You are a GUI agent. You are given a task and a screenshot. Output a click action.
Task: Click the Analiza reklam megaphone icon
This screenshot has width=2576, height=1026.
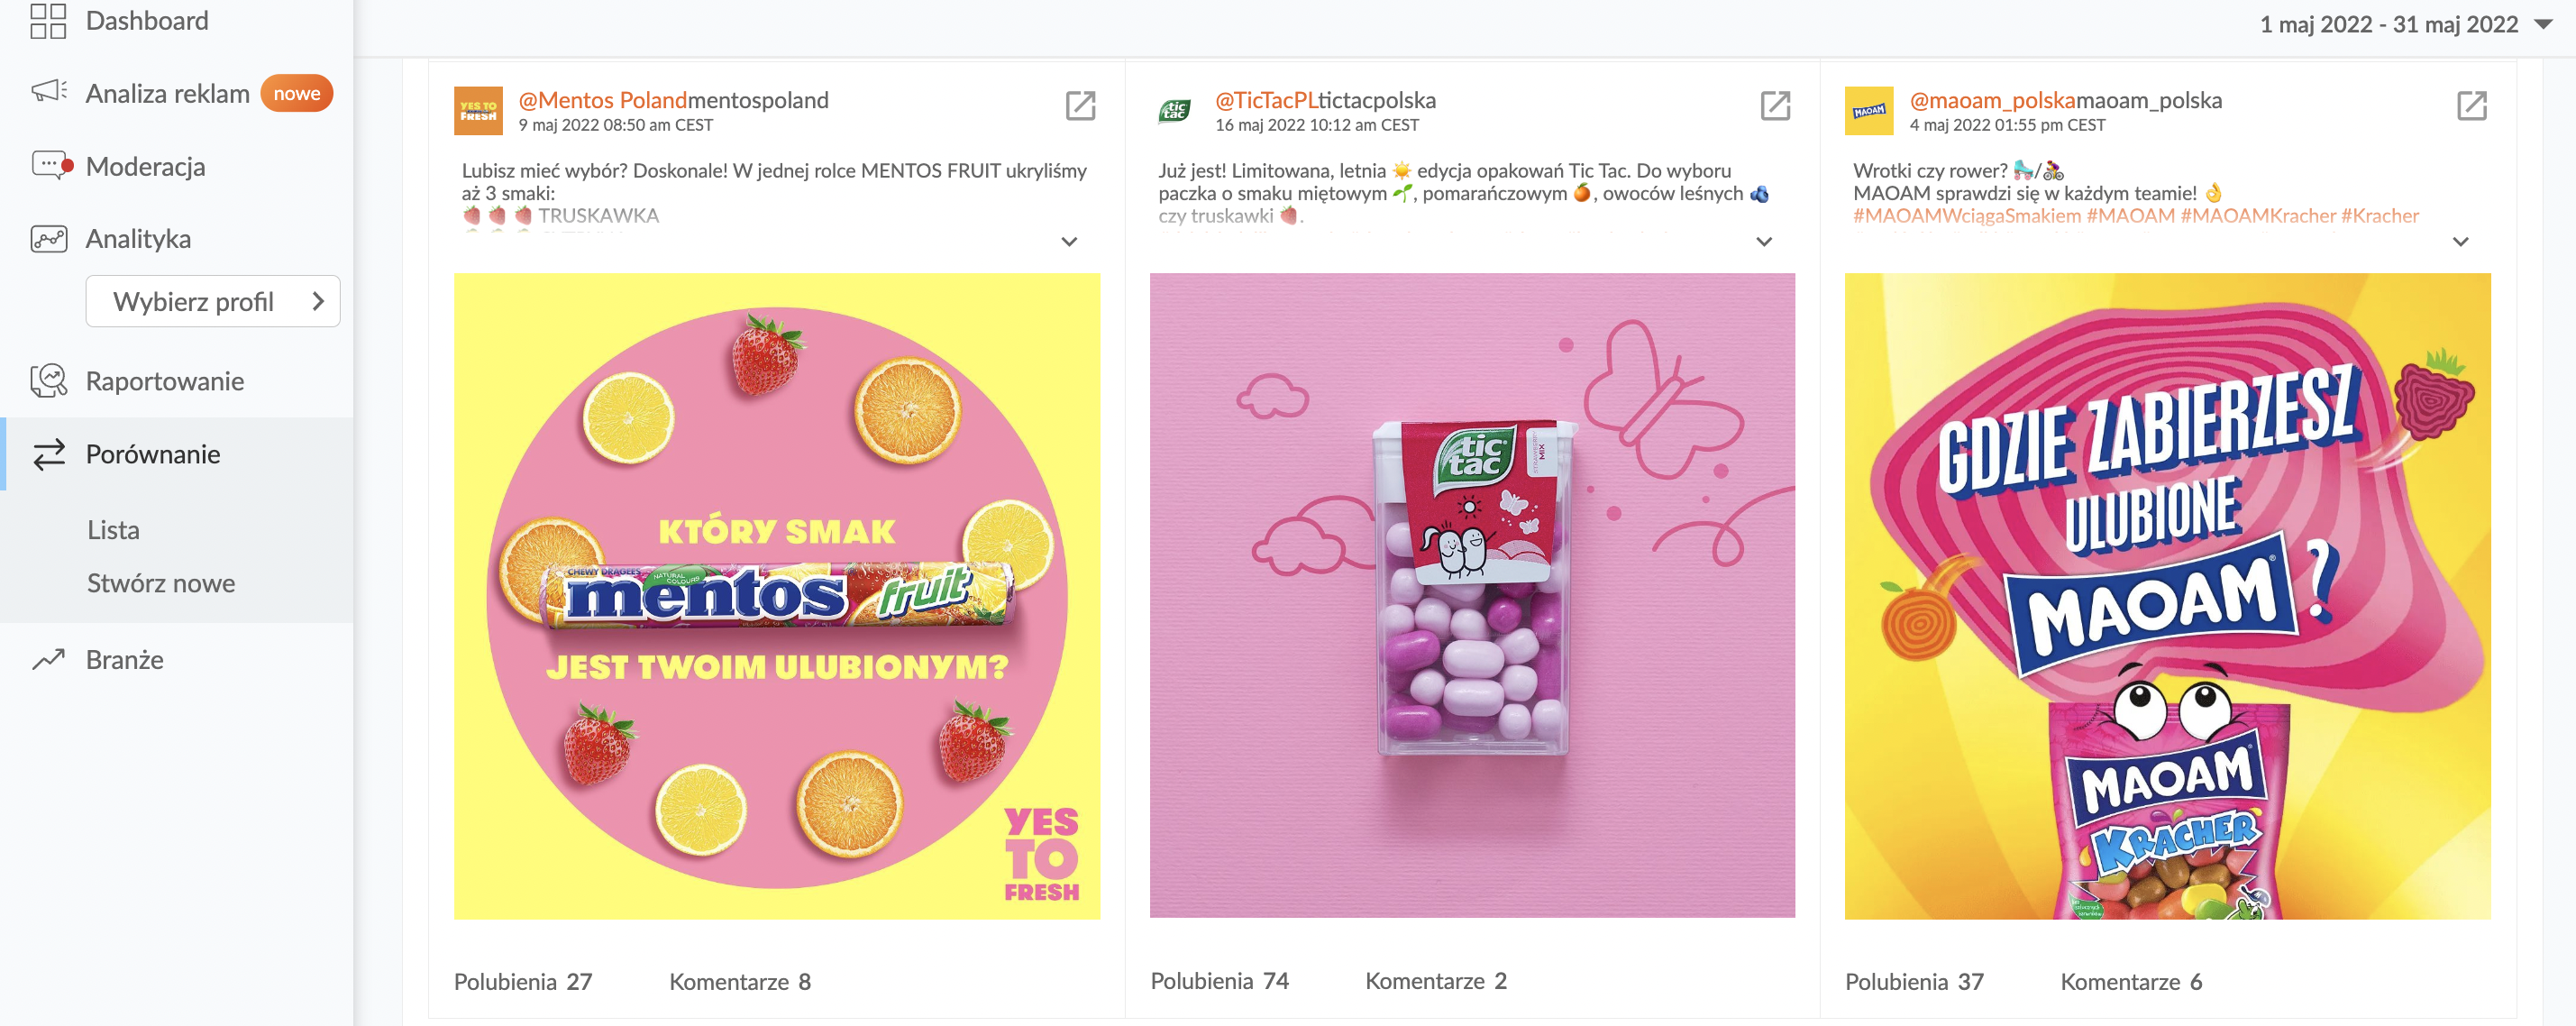pyautogui.click(x=48, y=92)
